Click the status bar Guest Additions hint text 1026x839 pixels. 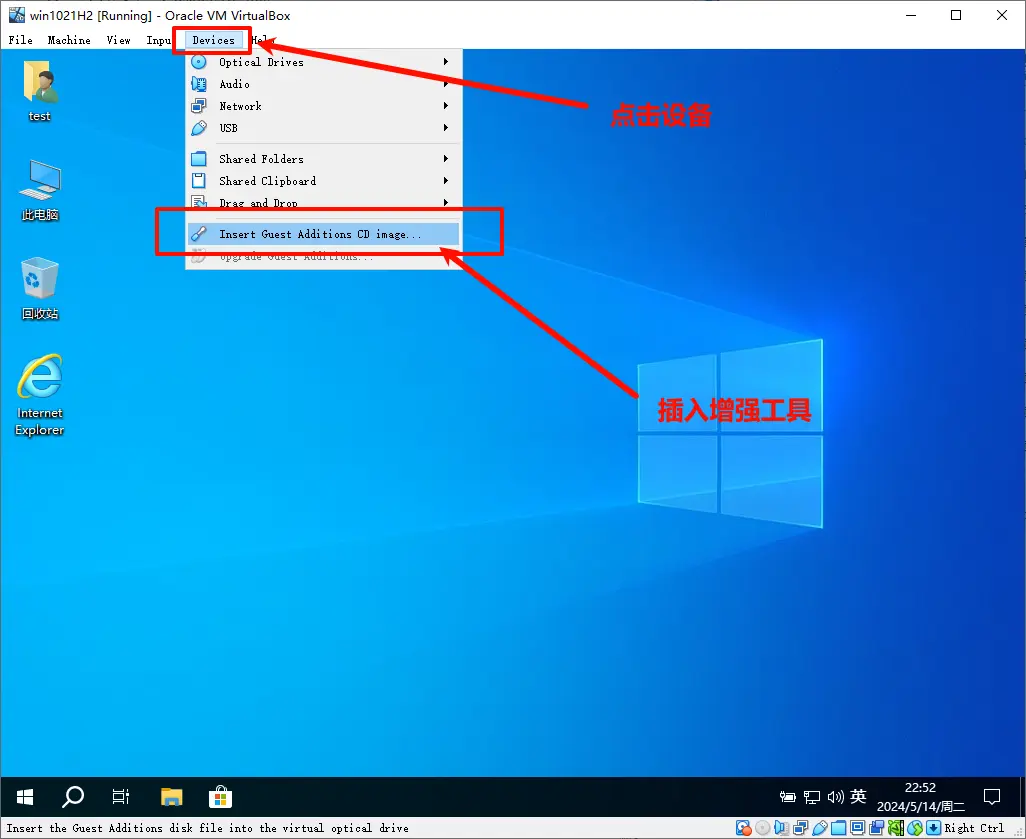(207, 828)
